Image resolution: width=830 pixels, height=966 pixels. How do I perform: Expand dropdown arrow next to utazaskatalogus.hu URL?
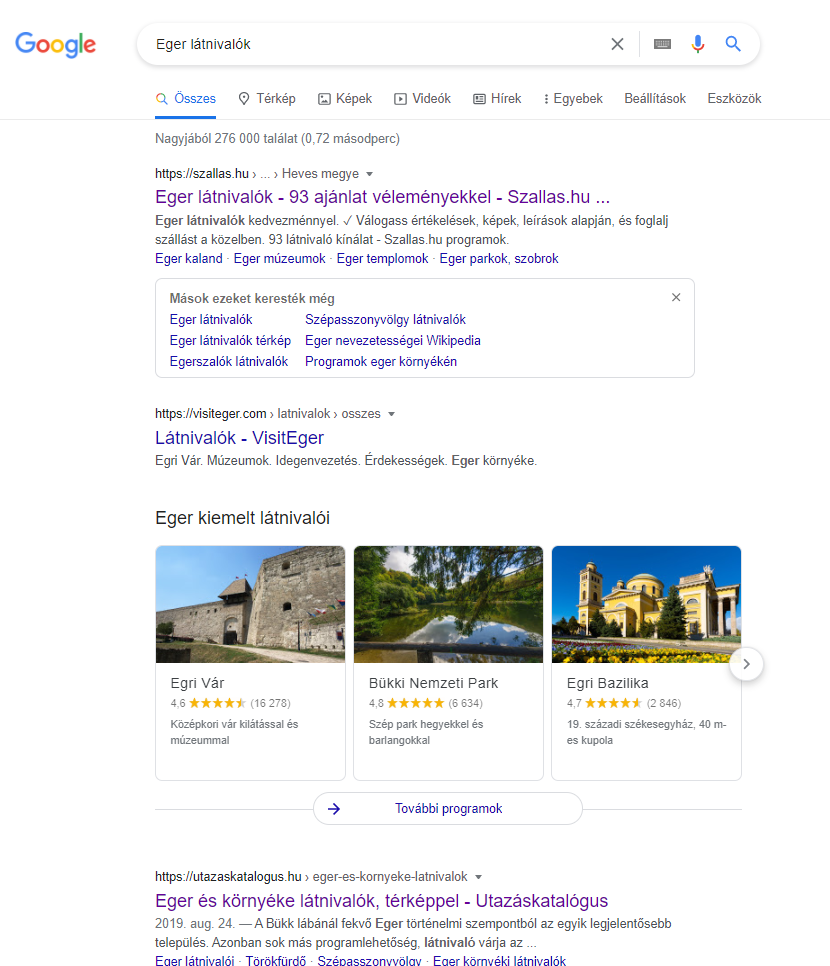[x=478, y=877]
